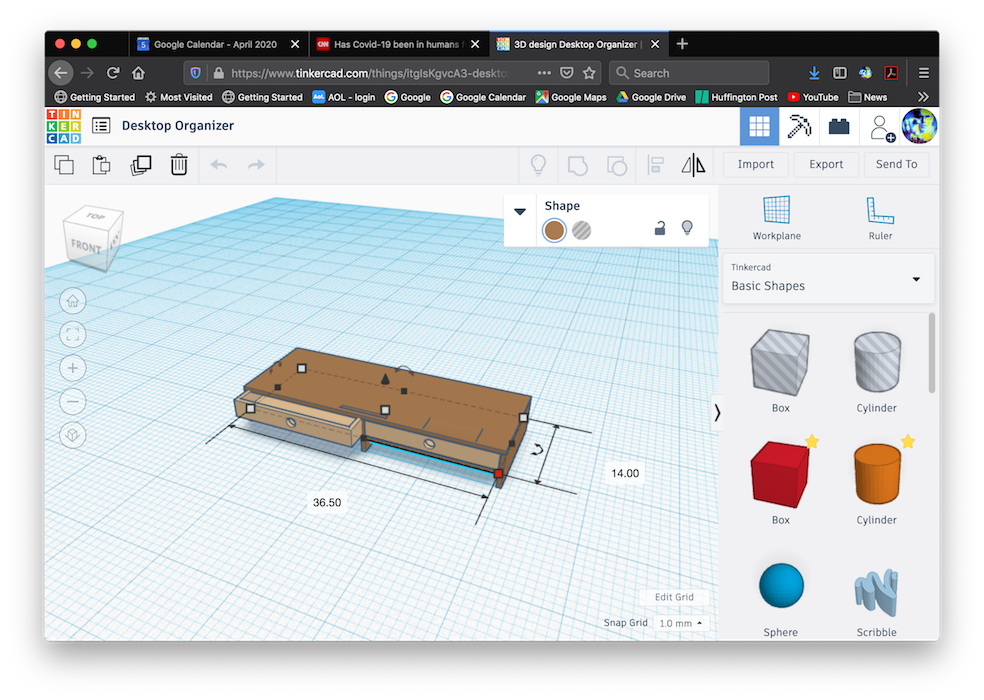Open the Google Maps bookmark

(570, 97)
